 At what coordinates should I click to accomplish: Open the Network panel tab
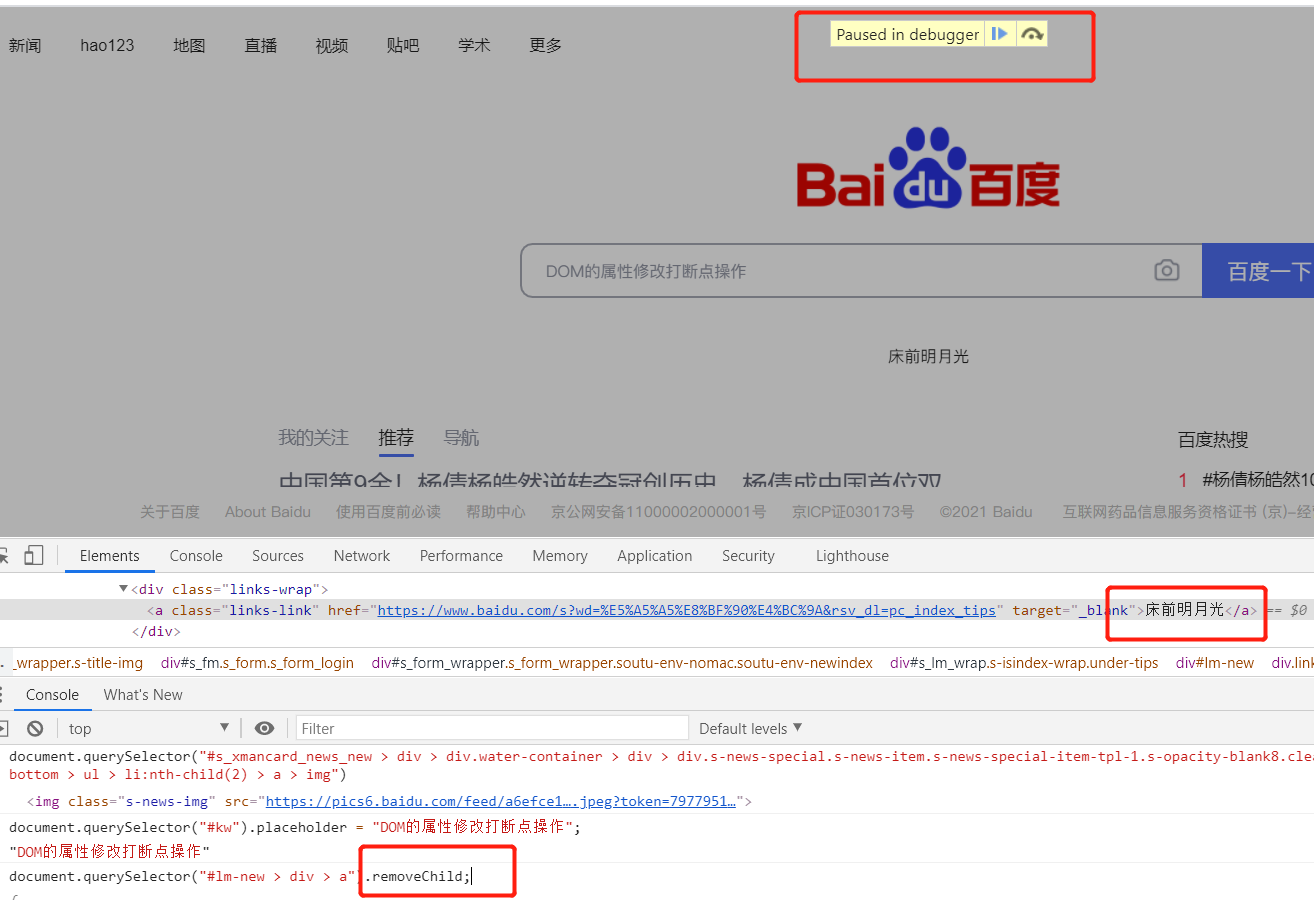click(362, 556)
